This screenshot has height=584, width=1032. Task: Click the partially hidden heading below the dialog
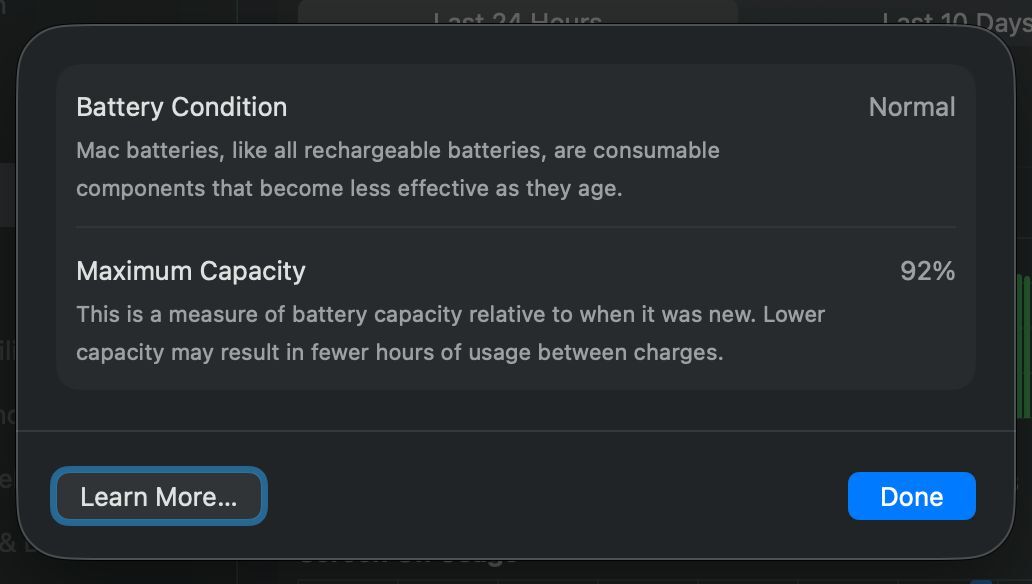[x=408, y=559]
